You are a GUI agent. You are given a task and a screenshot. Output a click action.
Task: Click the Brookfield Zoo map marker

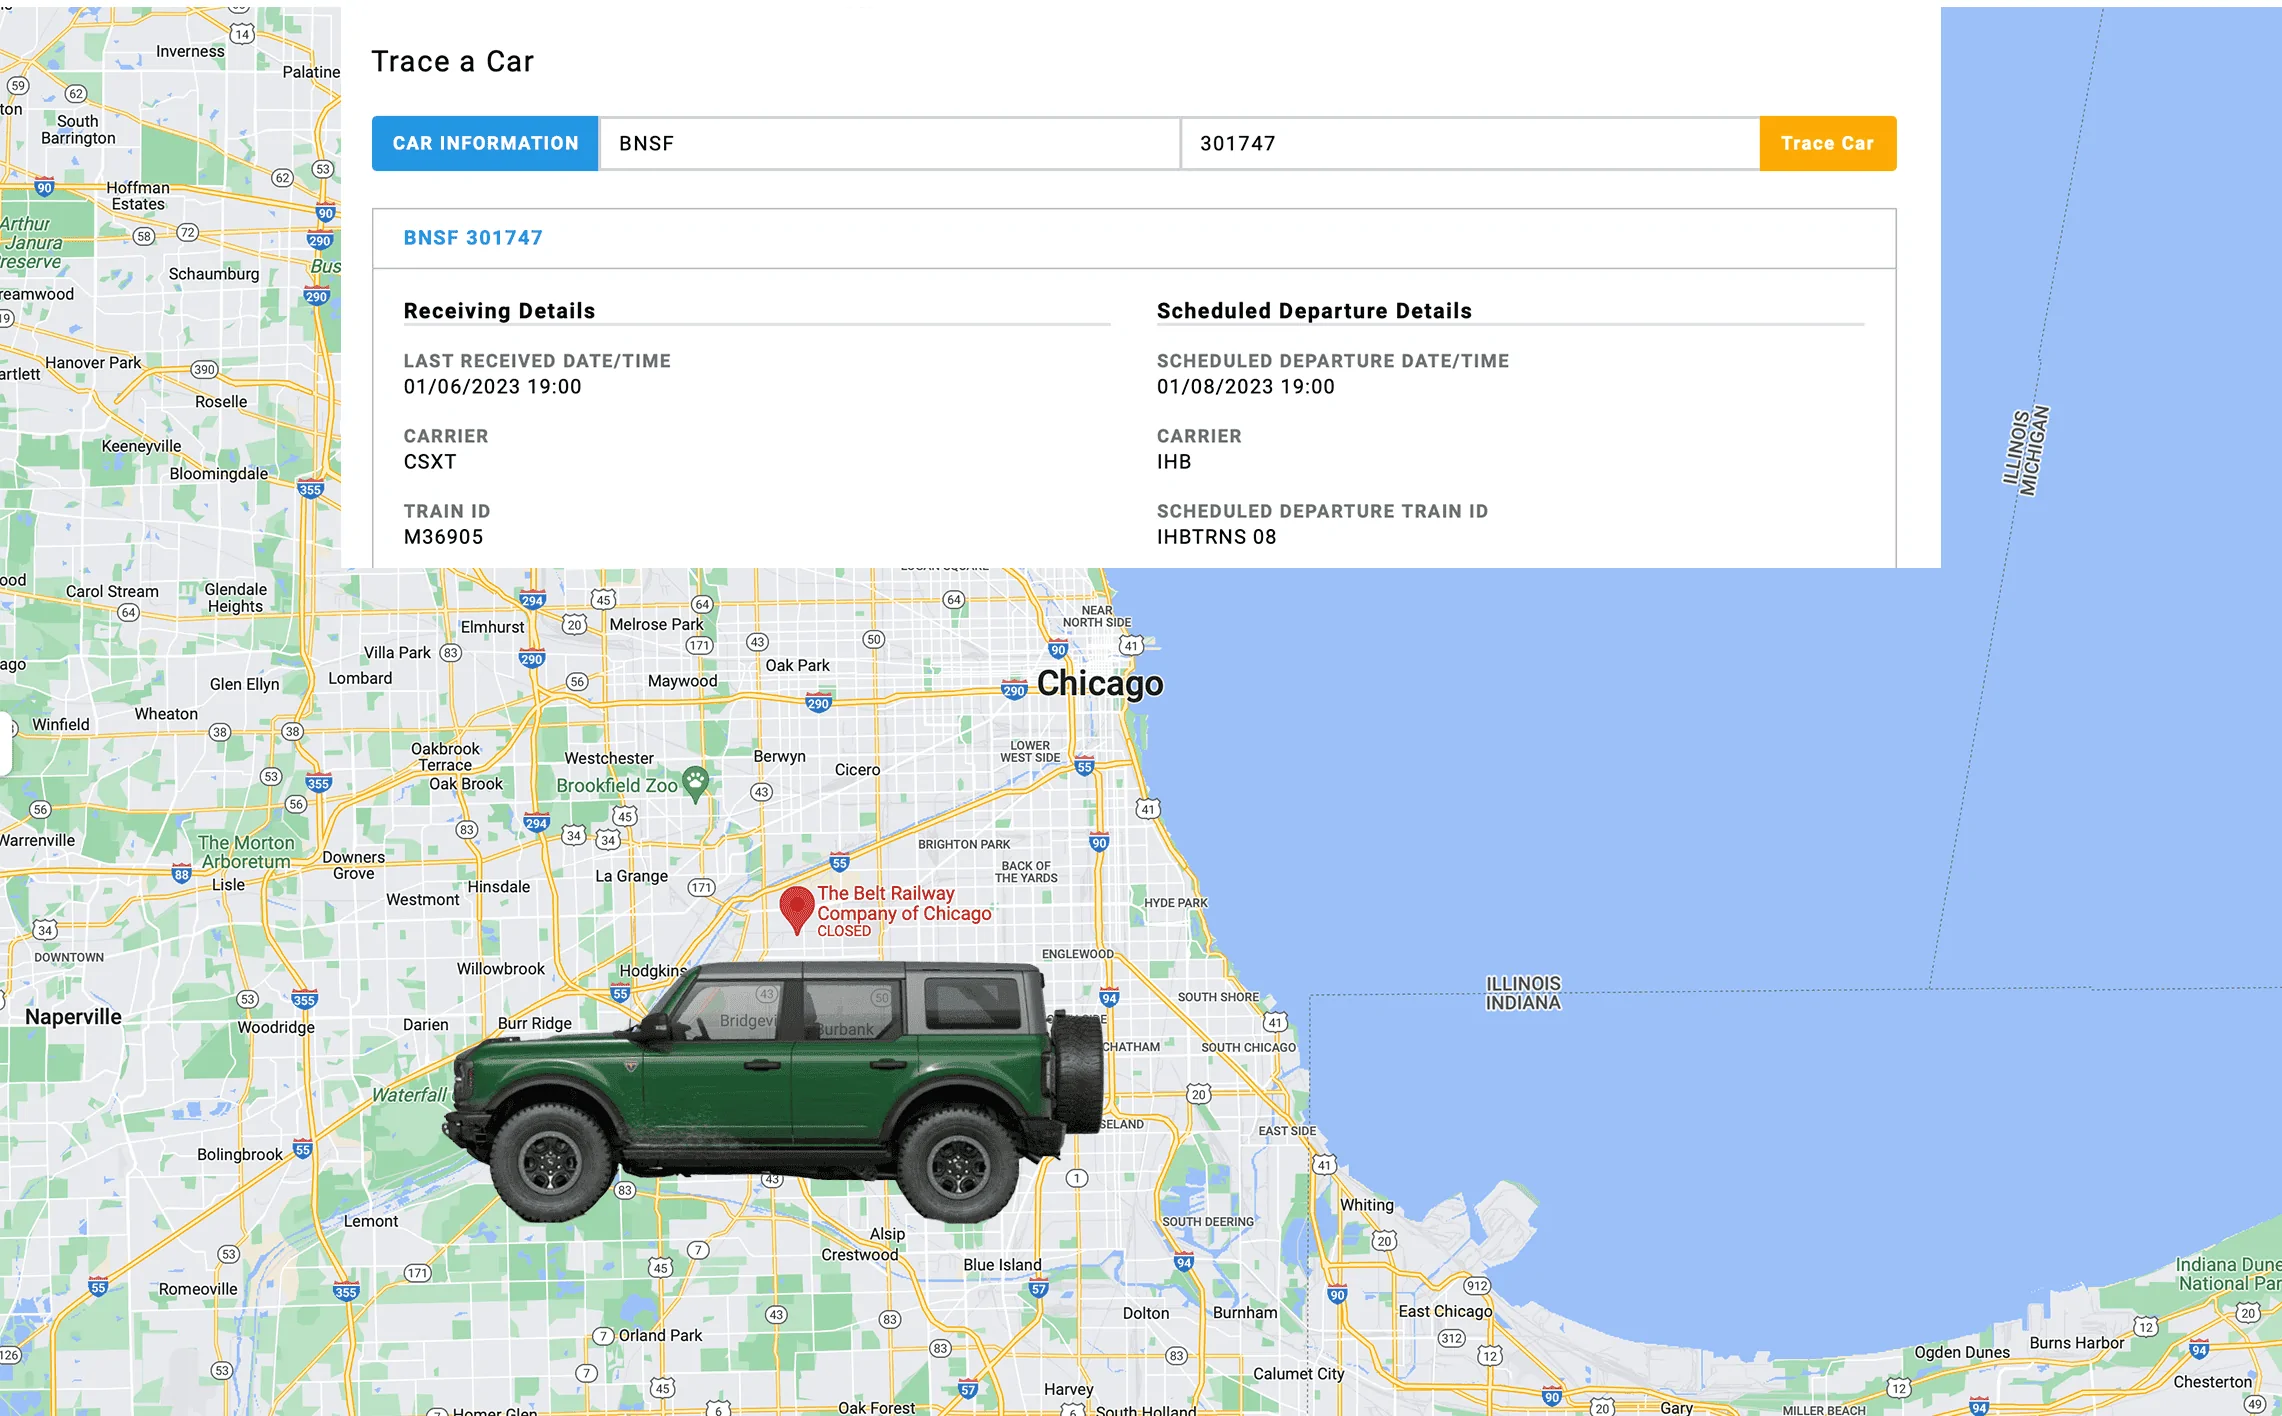tap(695, 783)
